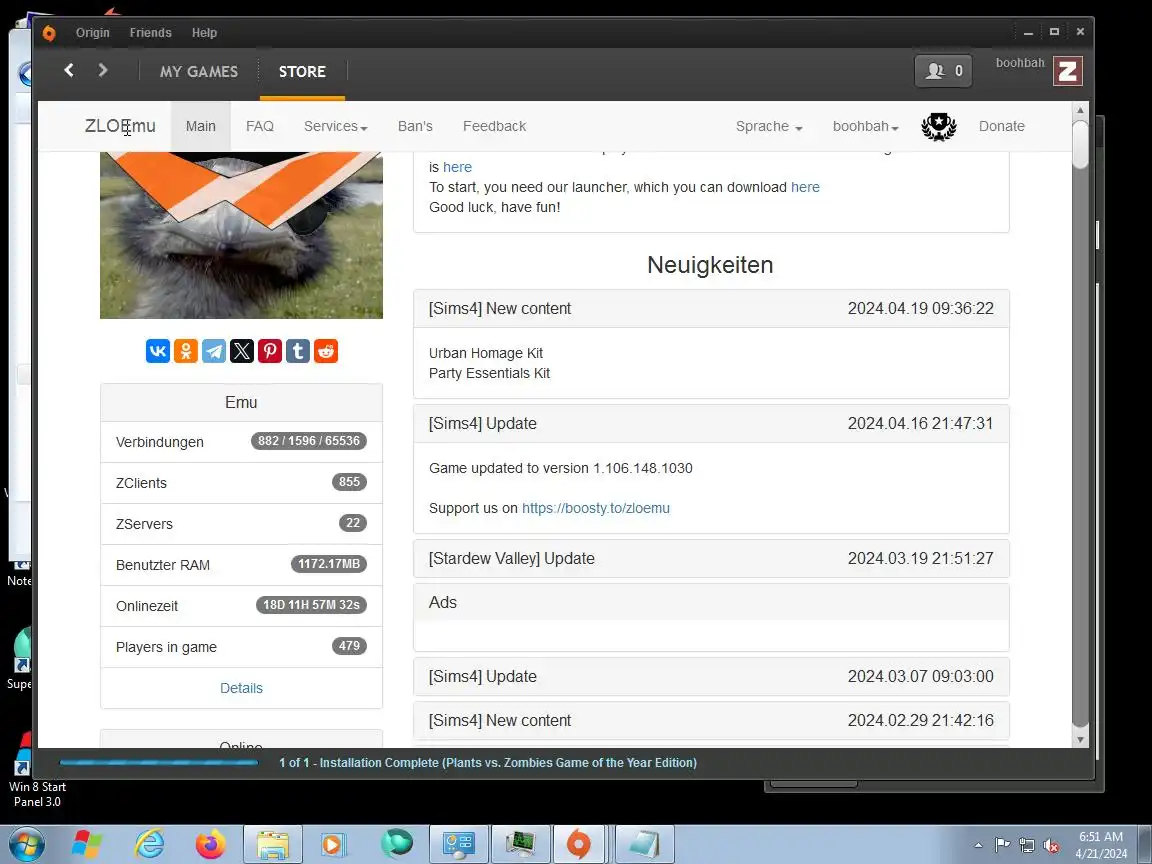Expand the [Stardew Valley] Update news
The image size is (1152, 864).
(711, 558)
